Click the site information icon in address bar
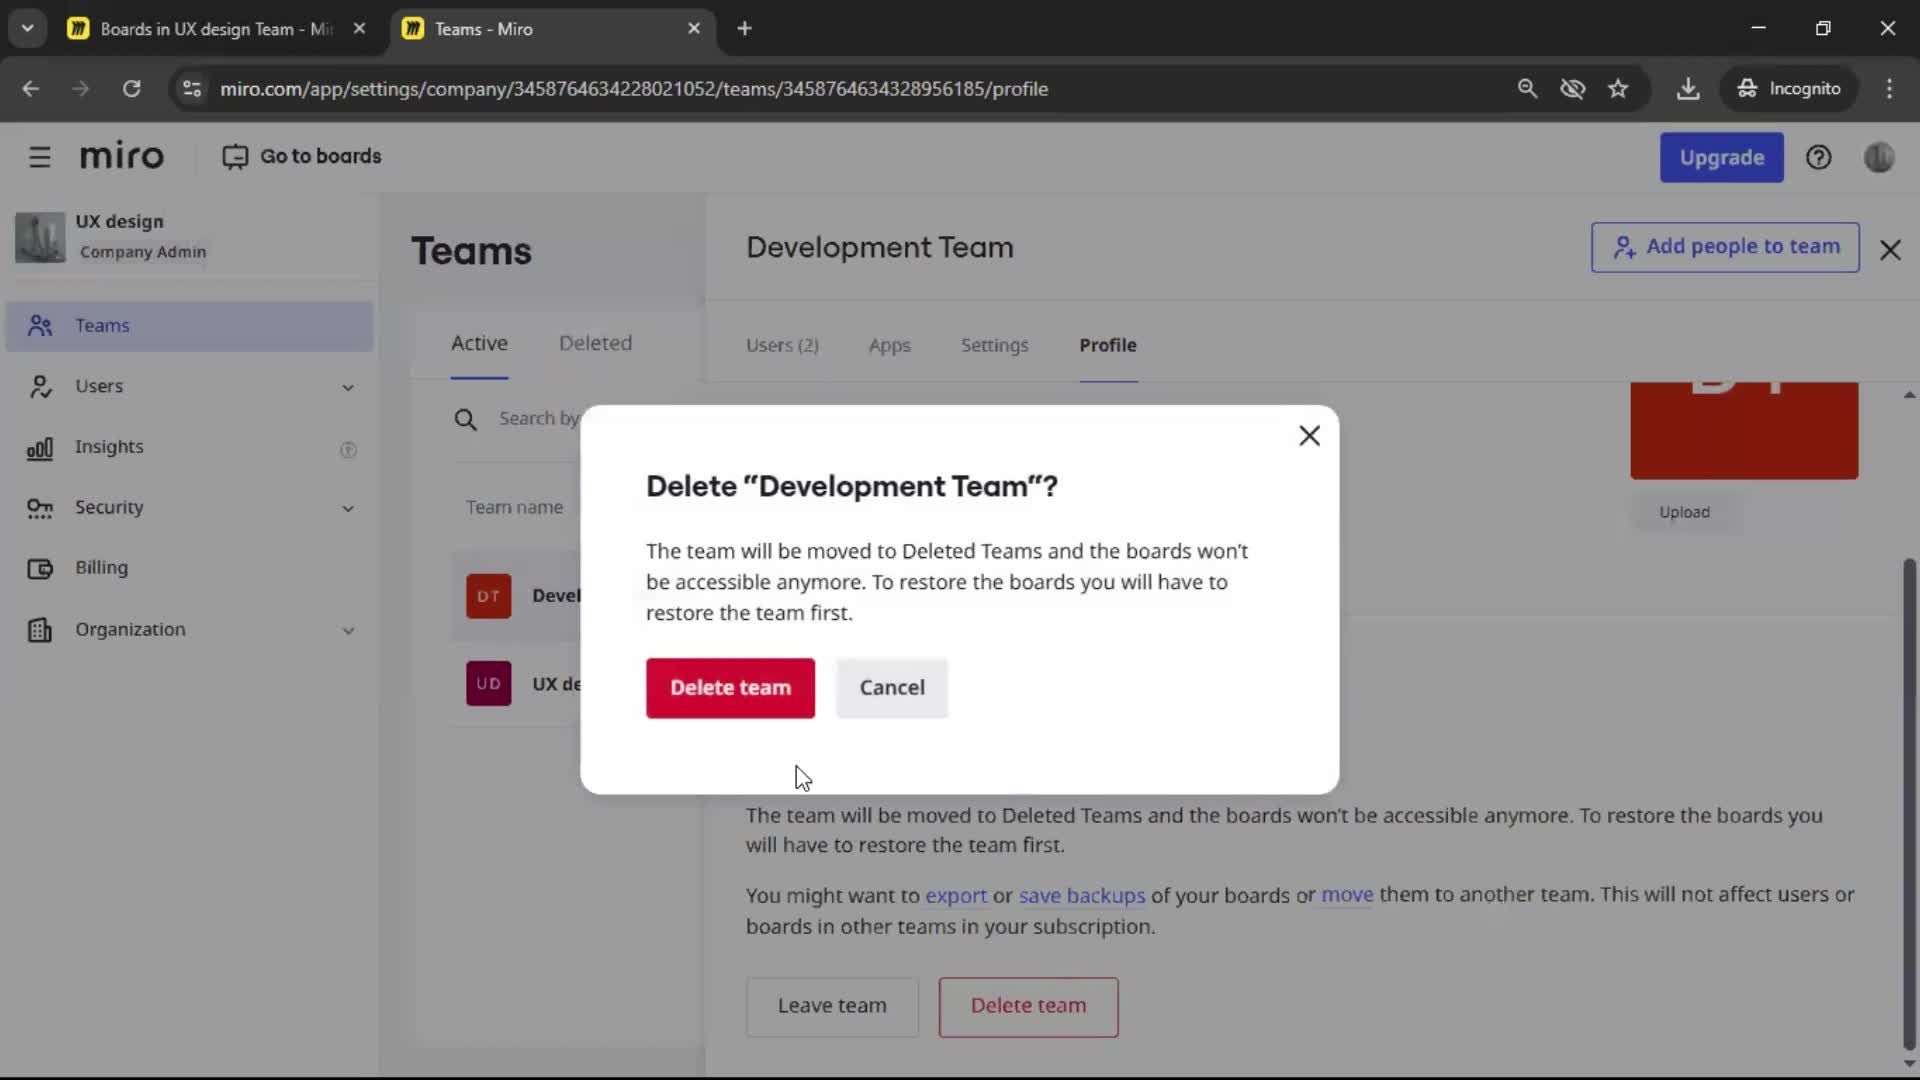 point(192,89)
